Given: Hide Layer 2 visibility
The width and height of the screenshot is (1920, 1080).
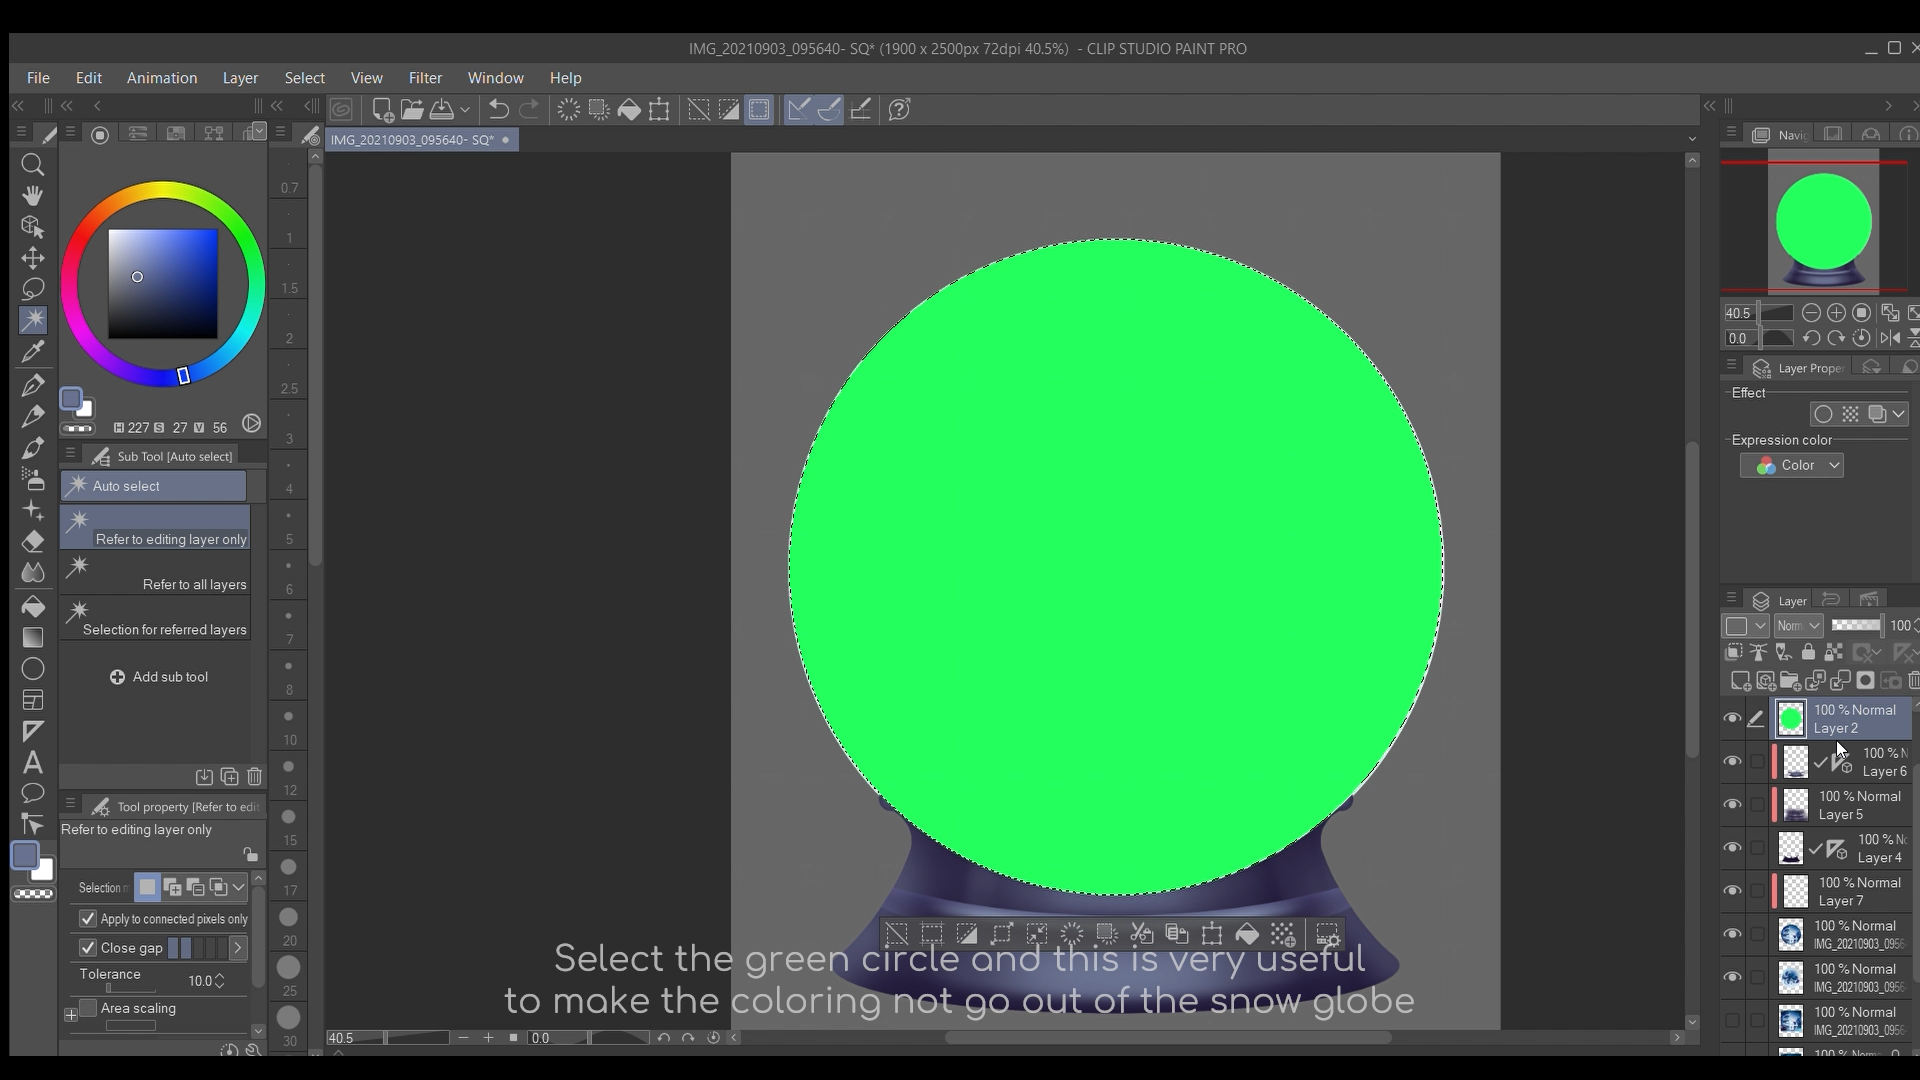Looking at the screenshot, I should click(x=1731, y=718).
